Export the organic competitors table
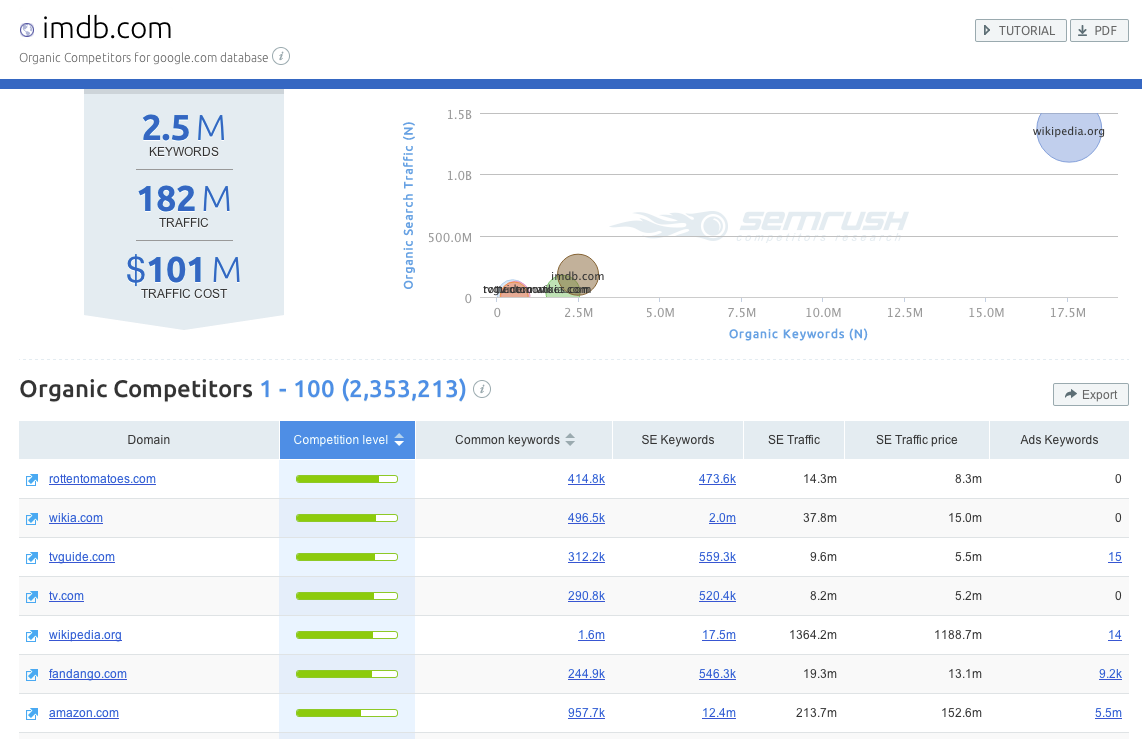This screenshot has width=1142, height=739. click(x=1090, y=395)
